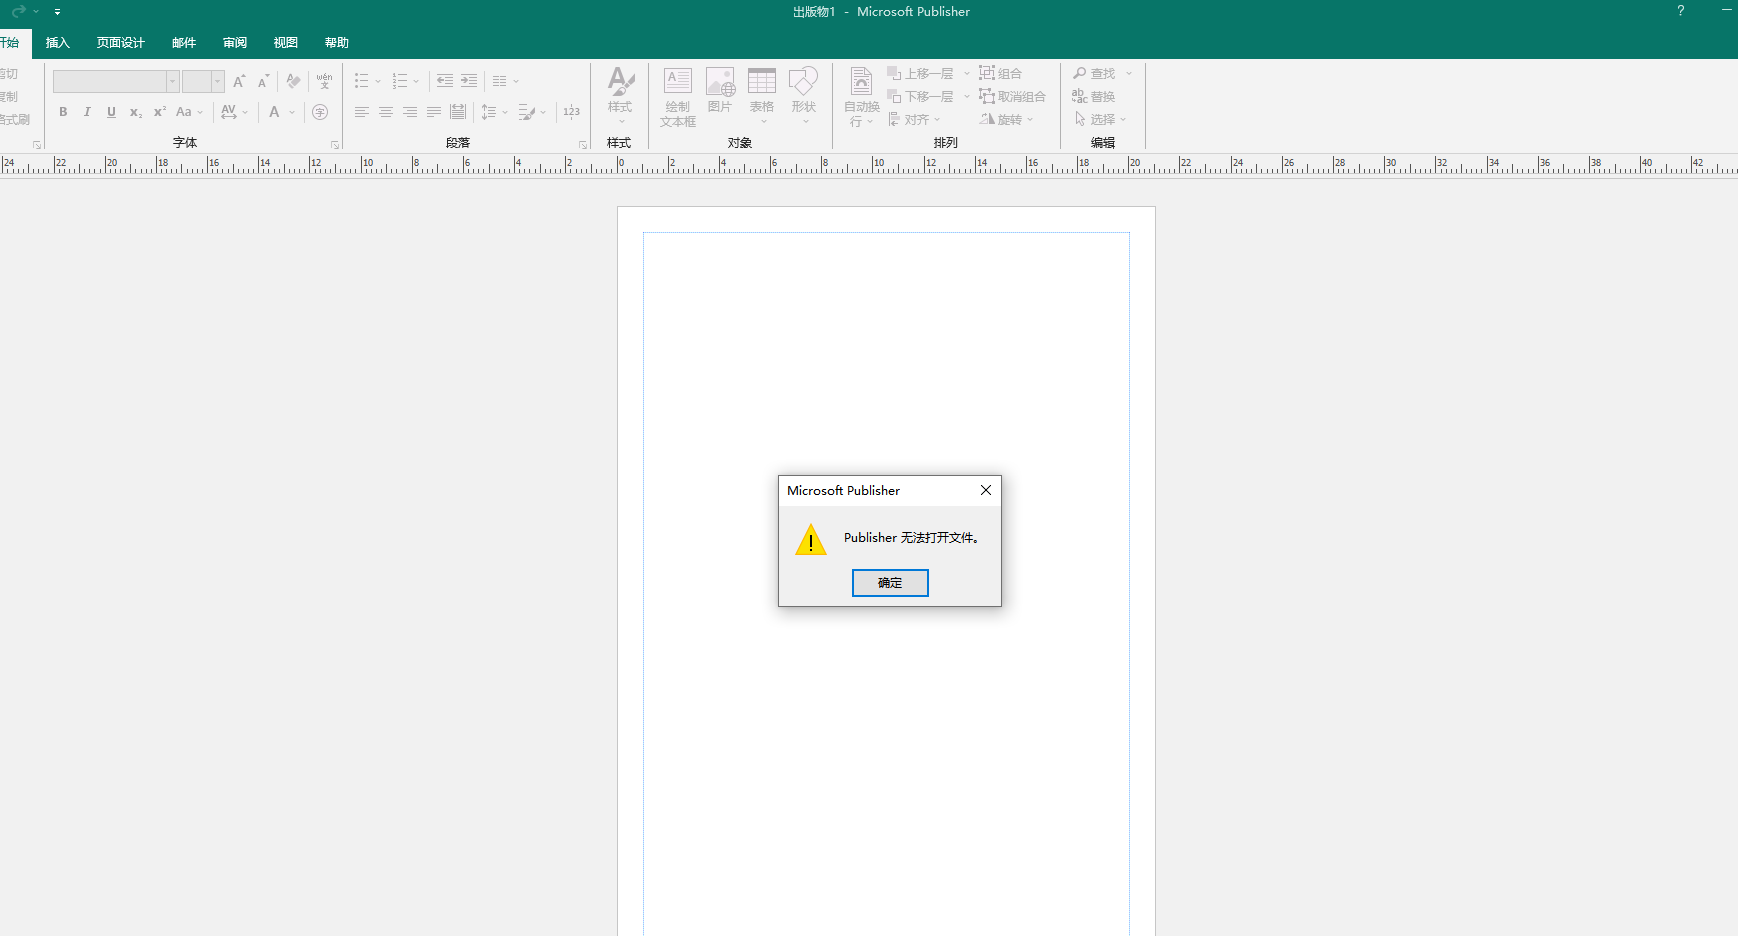Open the 字体 font dialog launcher
1738x936 pixels.
tap(335, 145)
